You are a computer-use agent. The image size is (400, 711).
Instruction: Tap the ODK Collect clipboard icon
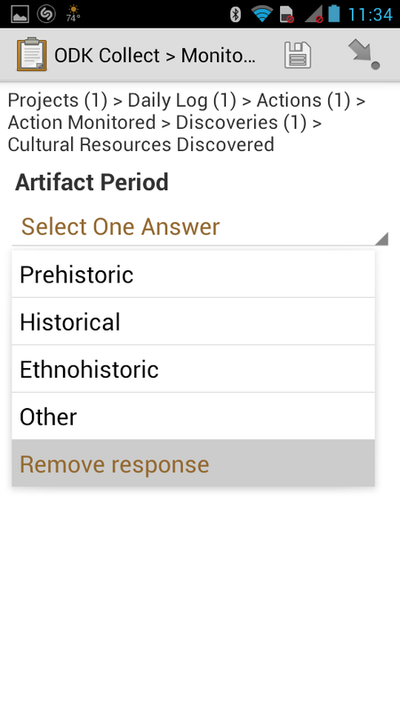coord(32,55)
